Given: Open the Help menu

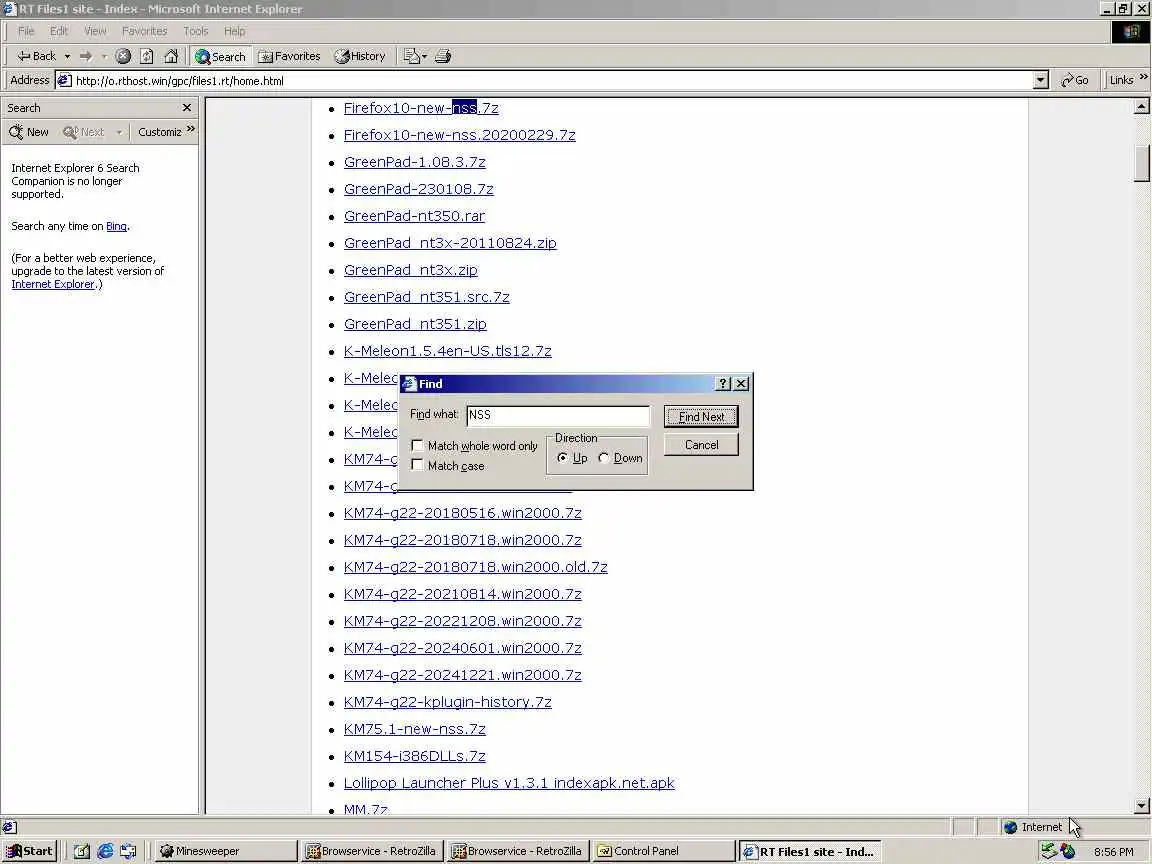Looking at the screenshot, I should (234, 31).
